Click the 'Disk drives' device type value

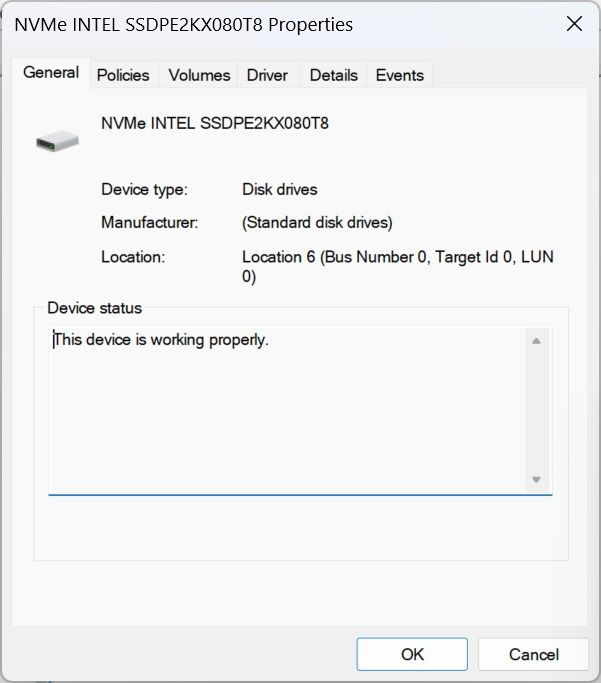point(280,189)
